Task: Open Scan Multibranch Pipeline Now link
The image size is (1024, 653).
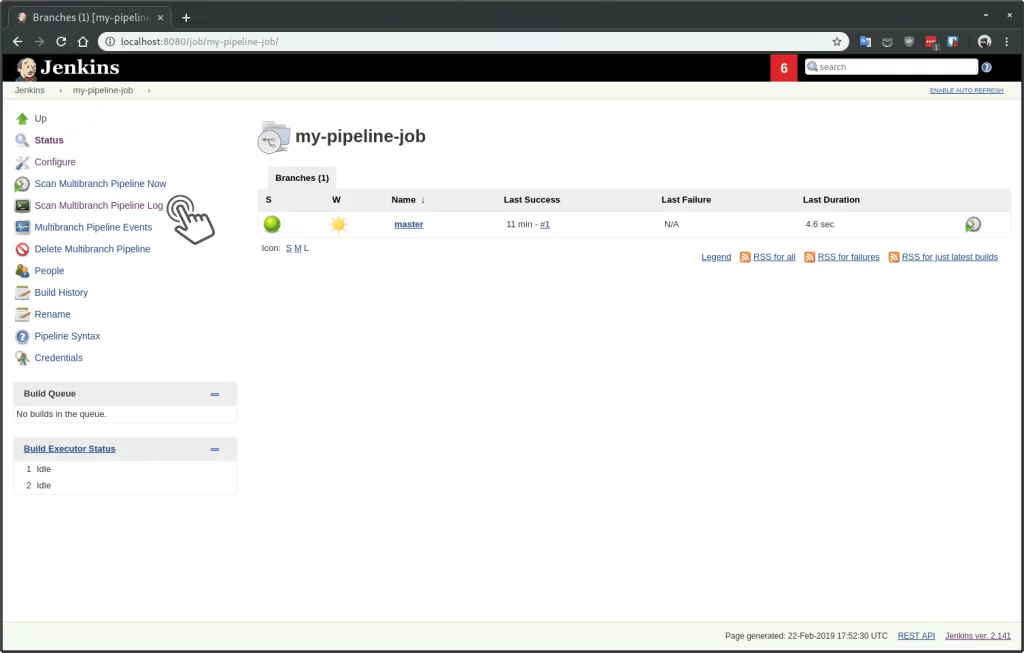Action: tap(100, 183)
